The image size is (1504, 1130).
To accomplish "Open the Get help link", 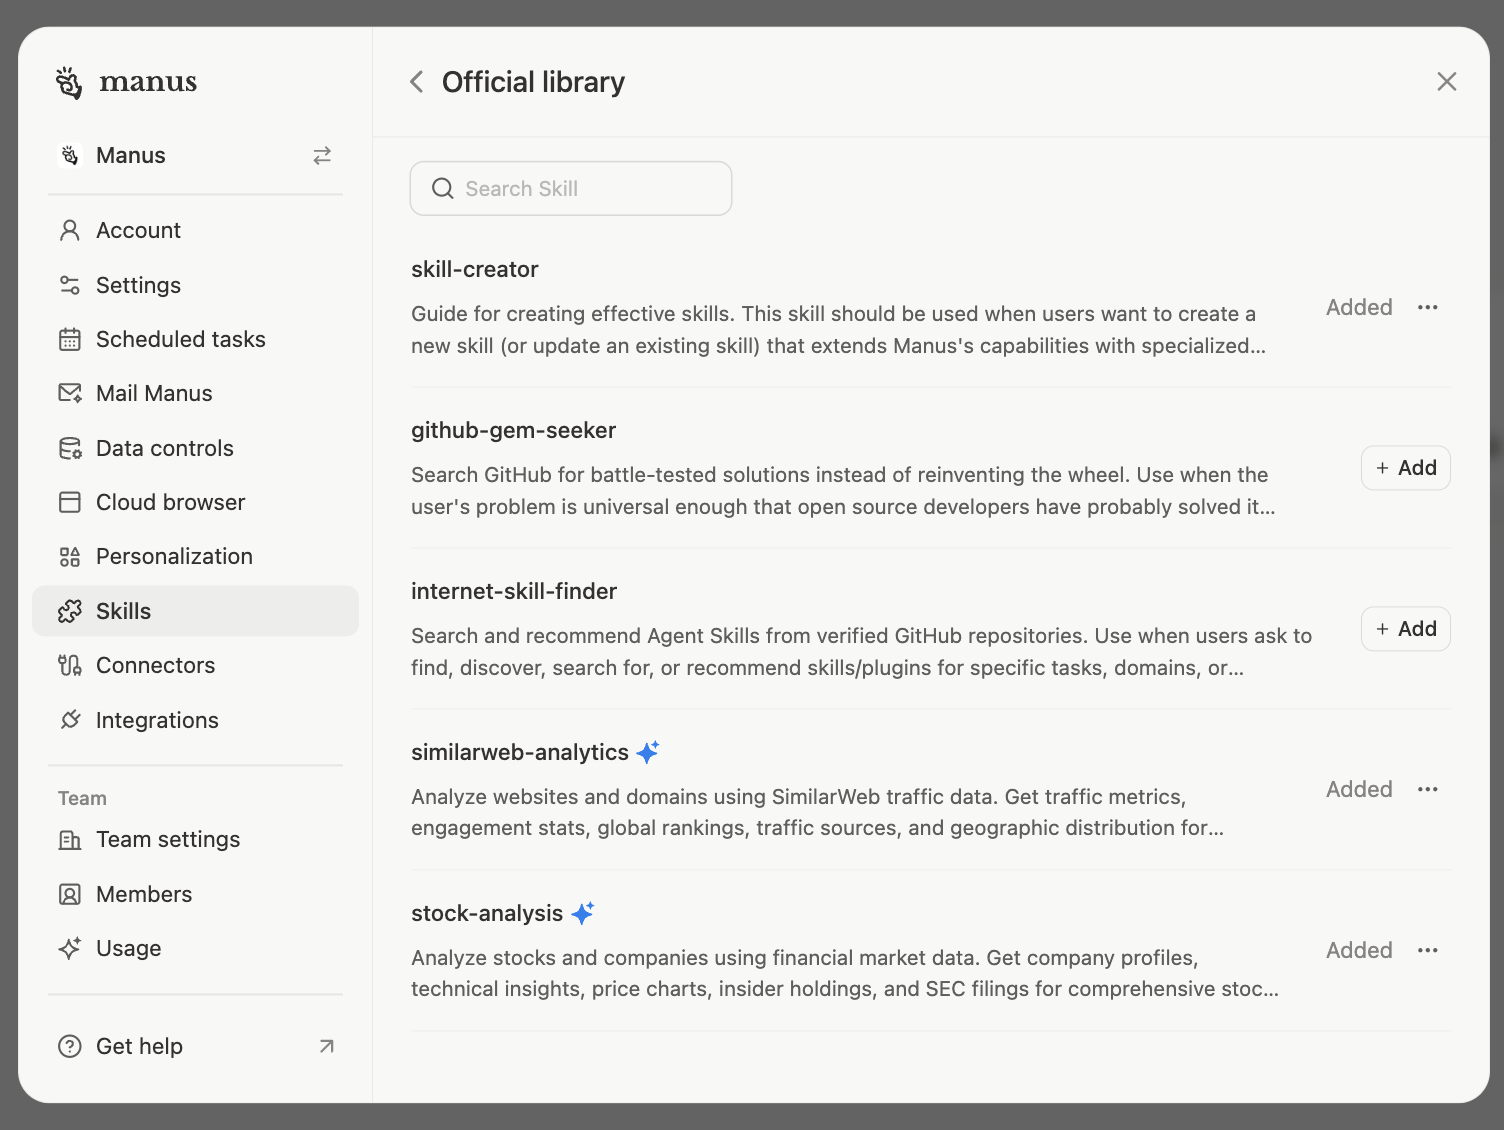I will click(195, 1047).
